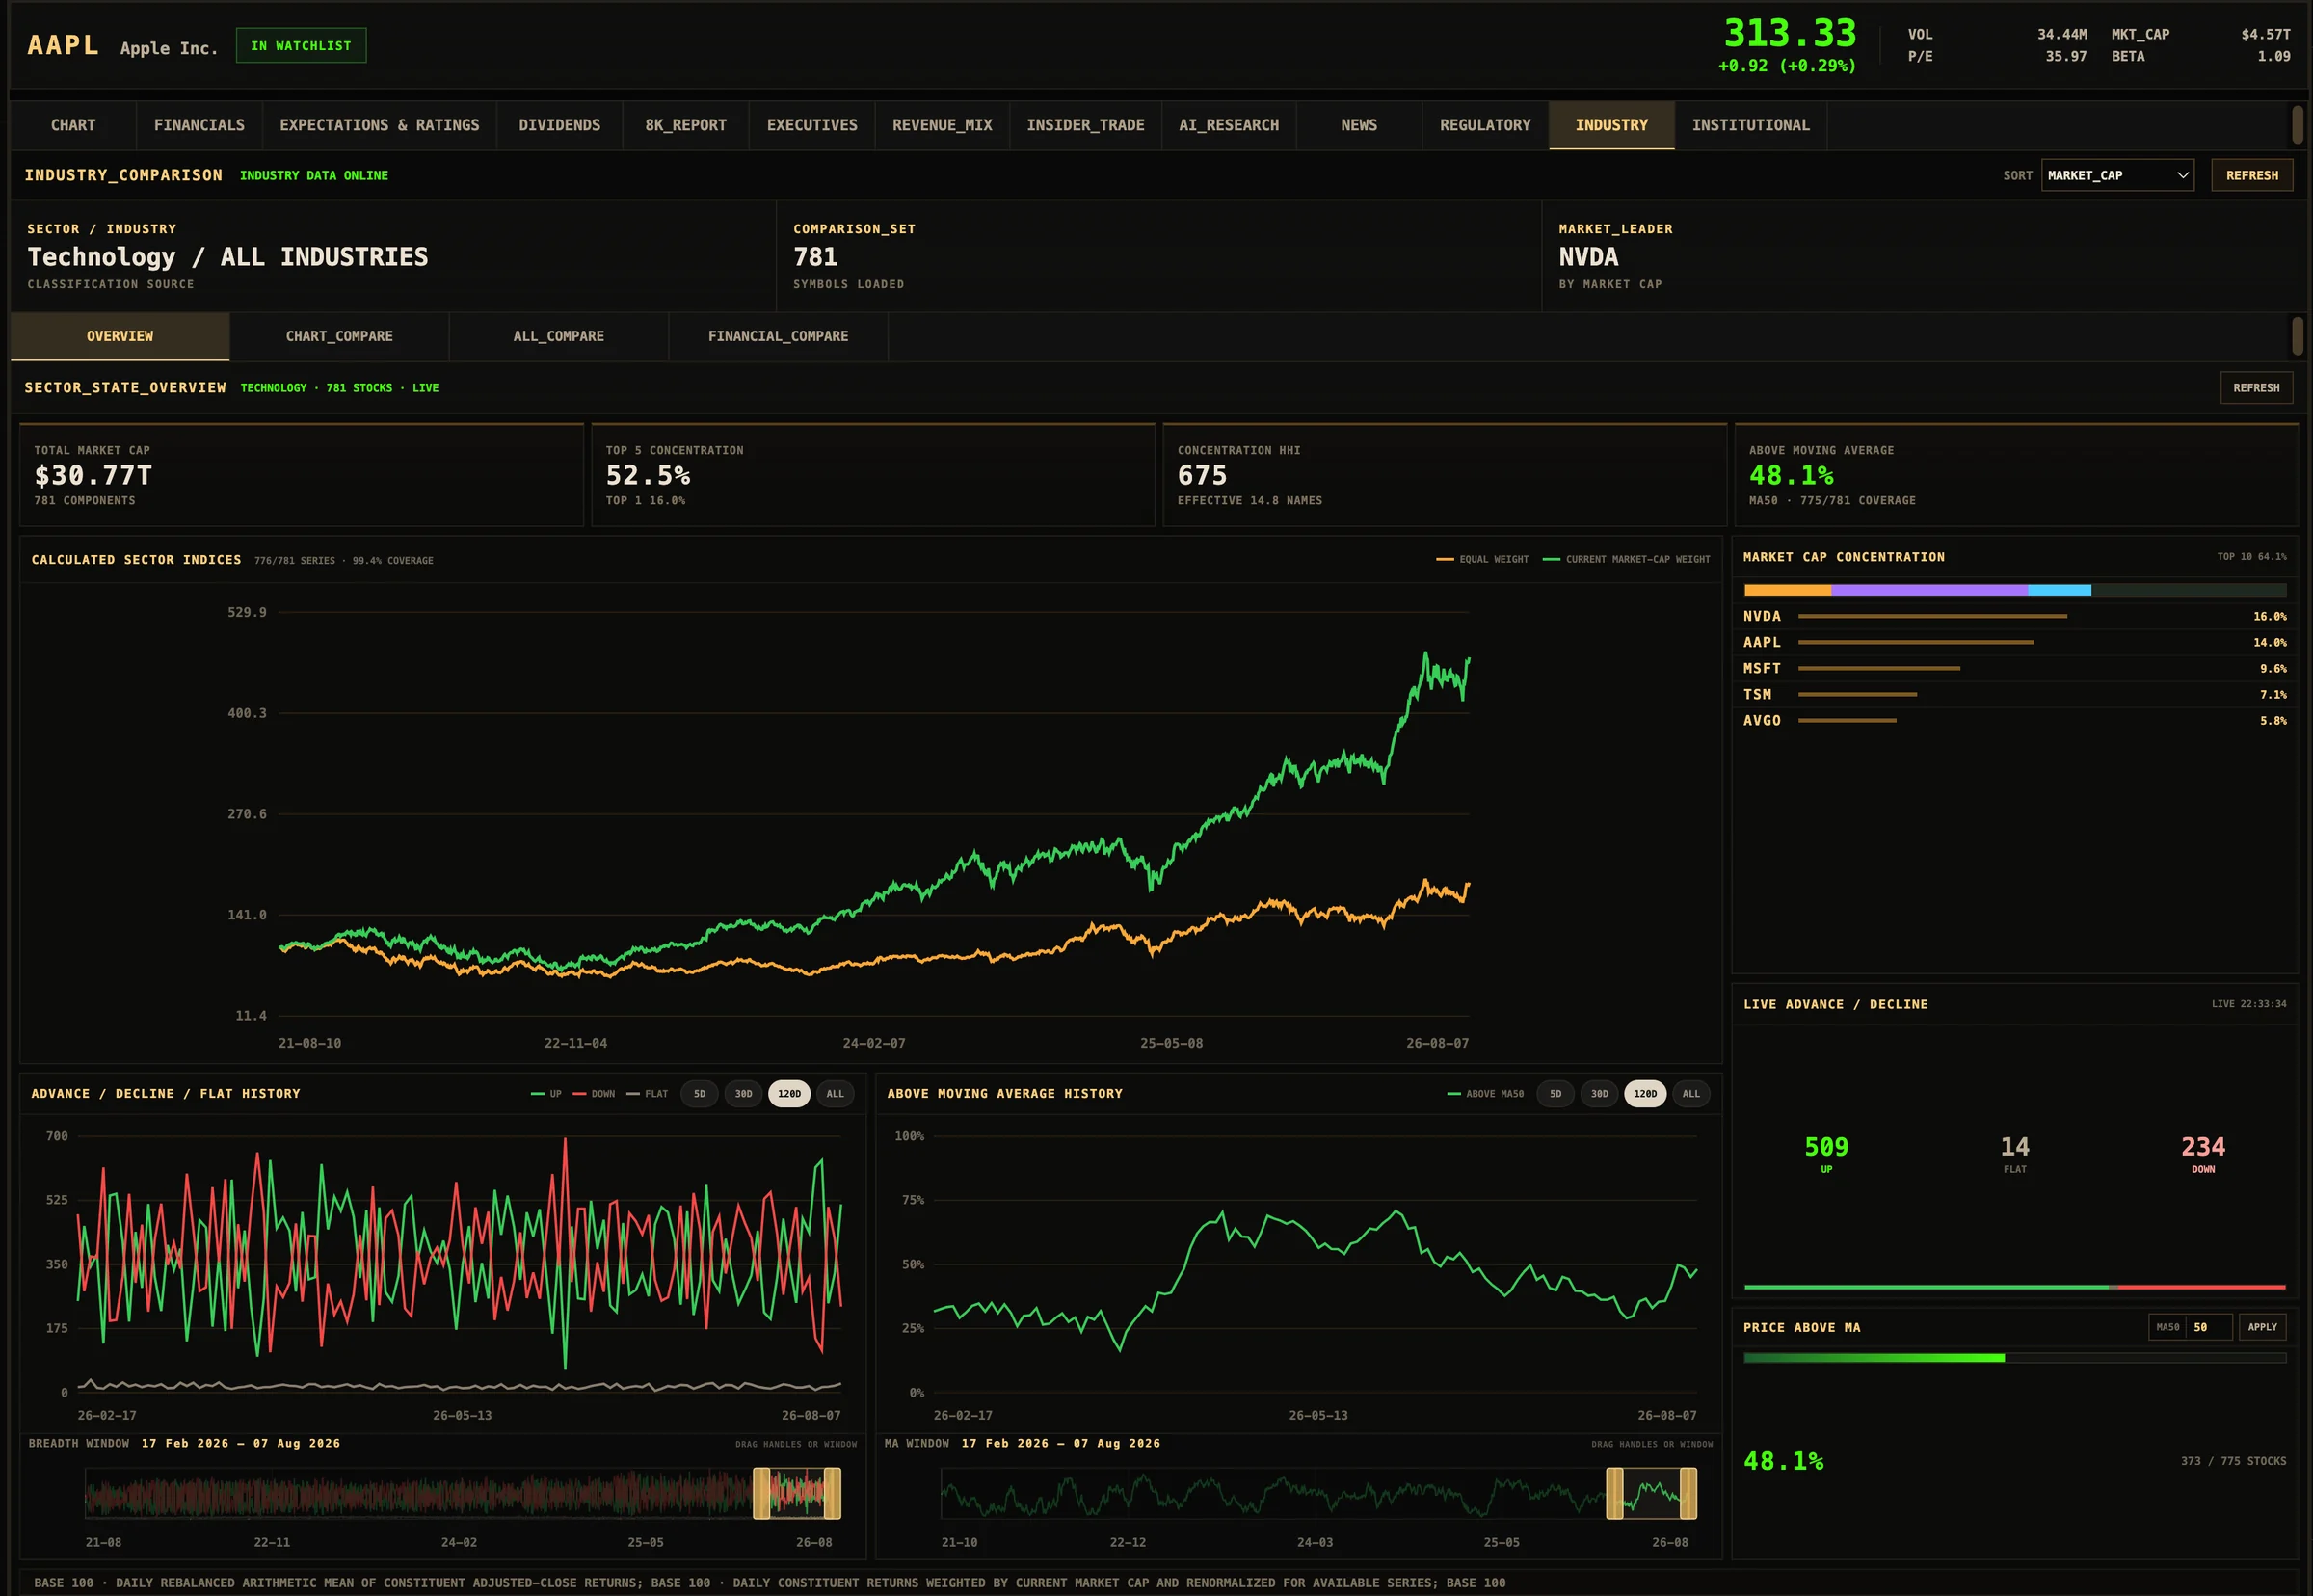This screenshot has height=1596, width=2313.
Task: Open the SORT MARKET_CAP dropdown
Action: 2117,175
